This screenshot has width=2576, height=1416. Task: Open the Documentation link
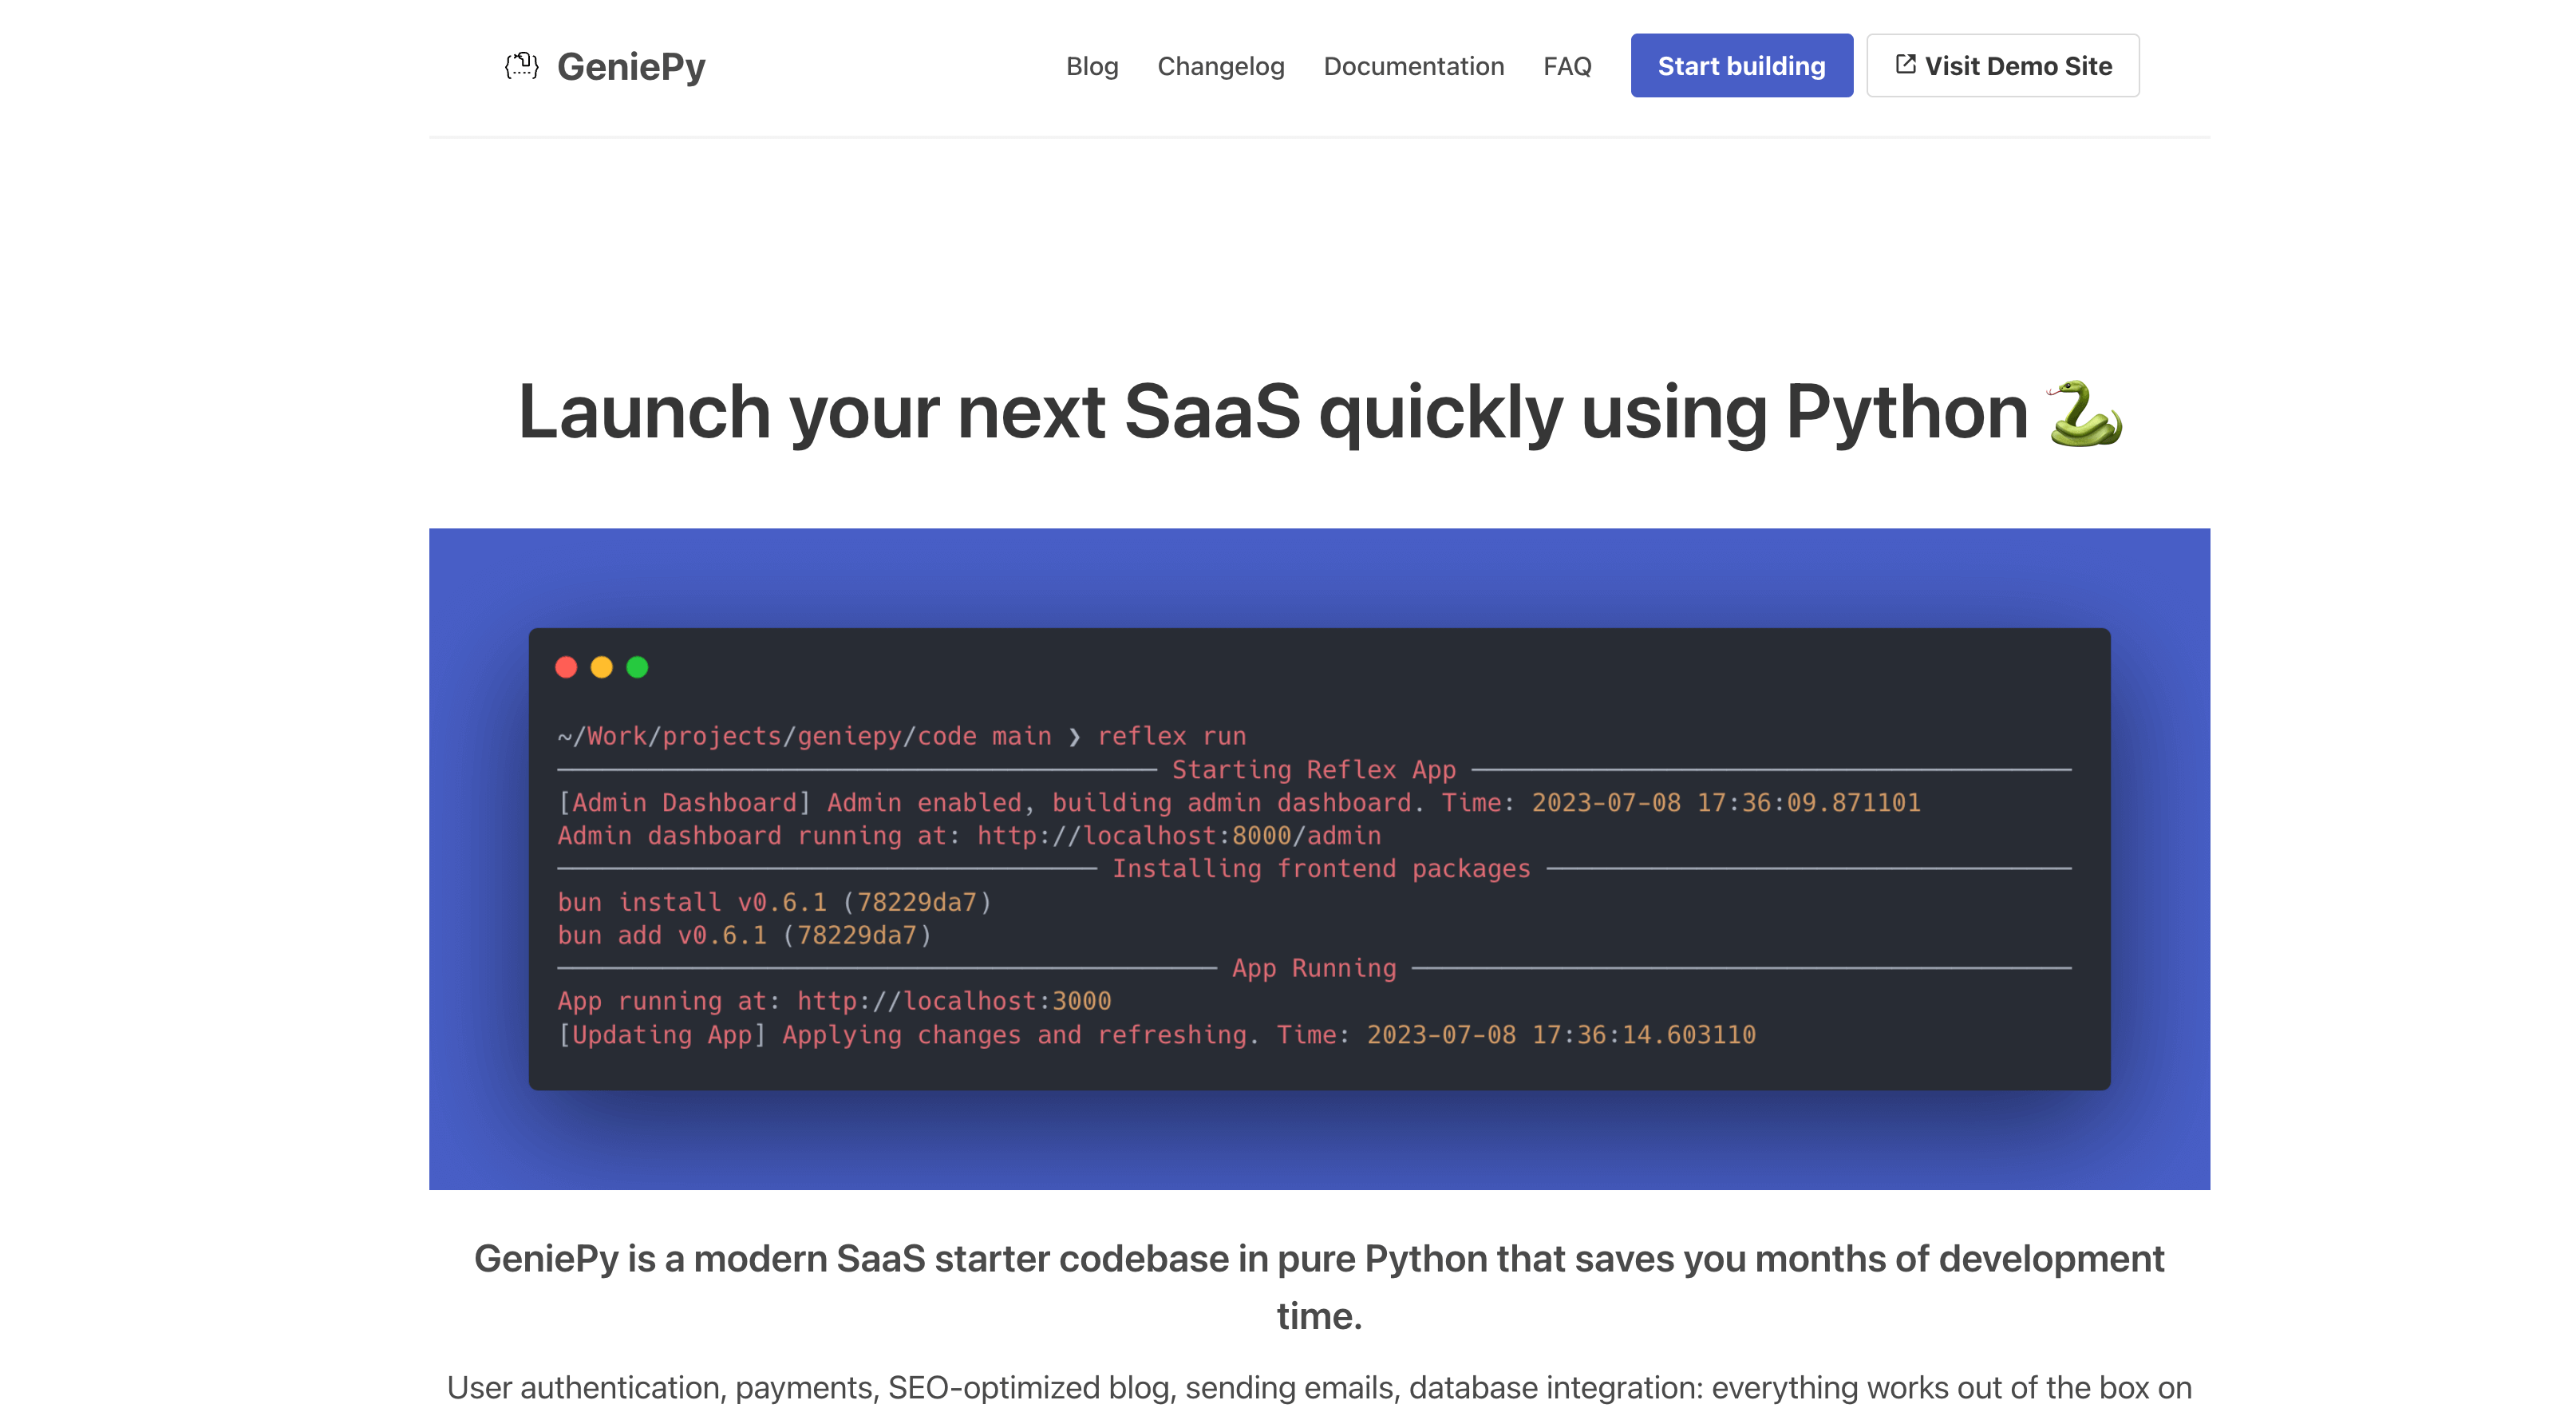(x=1413, y=66)
